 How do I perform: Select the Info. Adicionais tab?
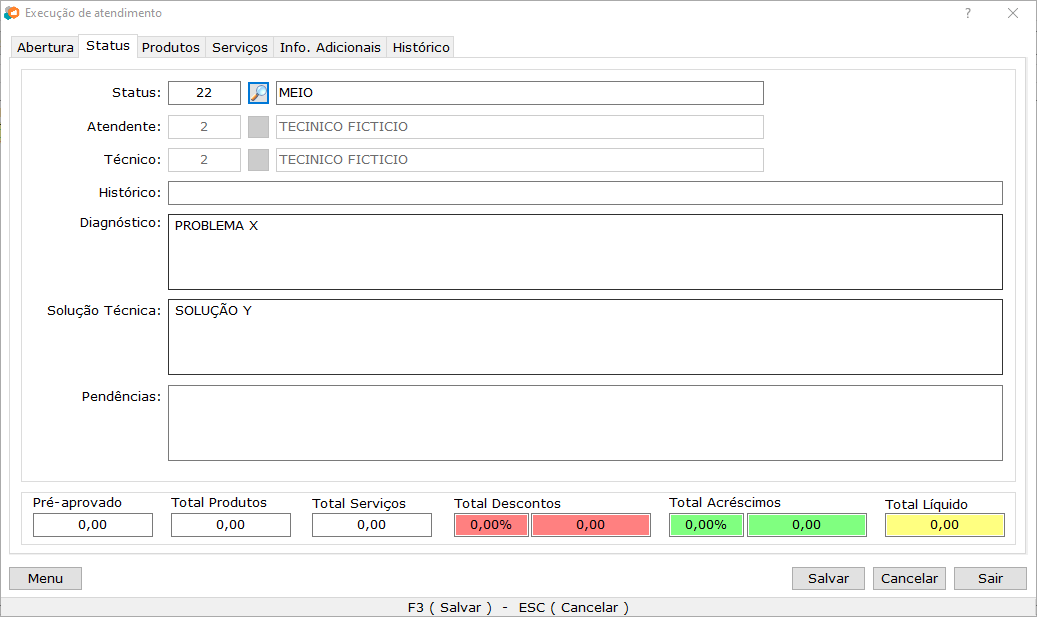pyautogui.click(x=330, y=47)
